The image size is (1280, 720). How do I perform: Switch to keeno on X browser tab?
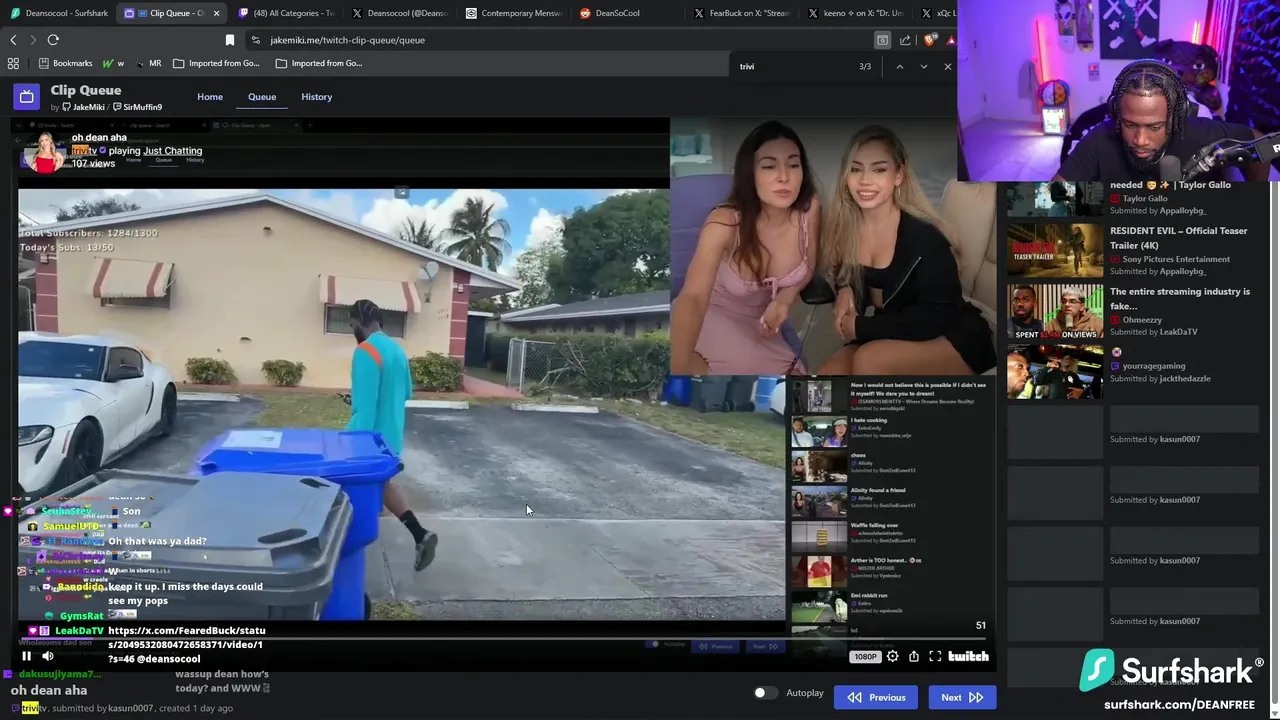coord(855,13)
